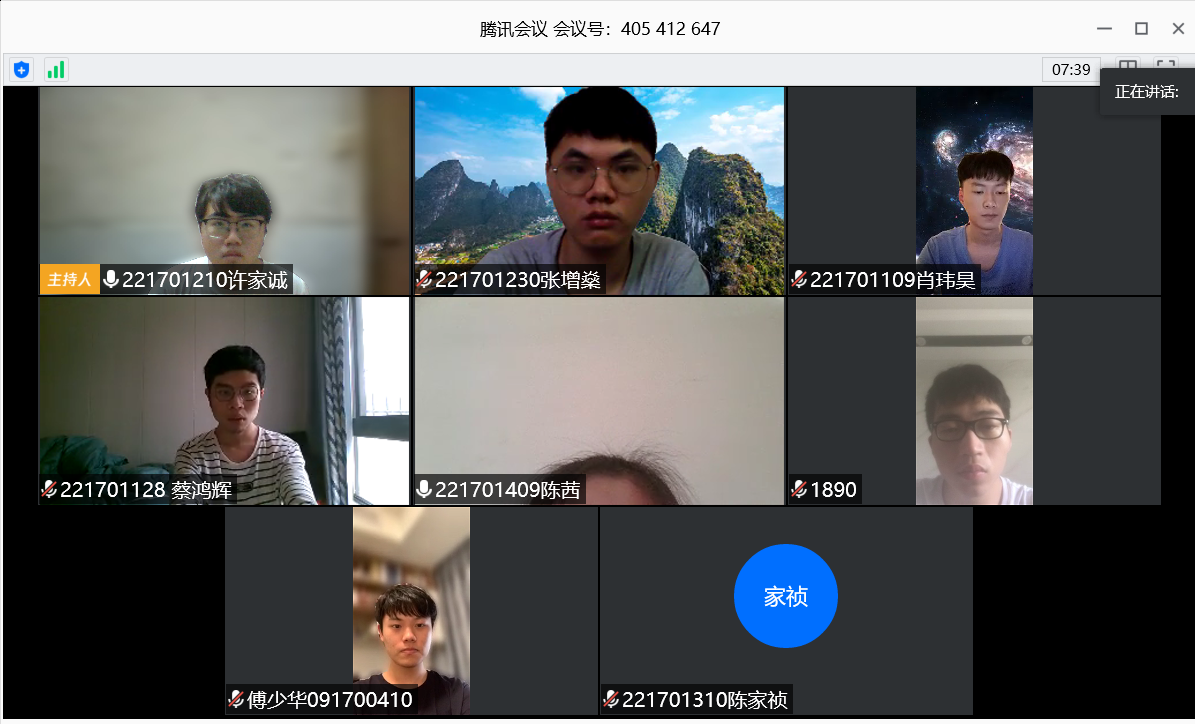Click the muted mic icon beside 221701230张增燊
This screenshot has height=724, width=1195.
tap(424, 280)
